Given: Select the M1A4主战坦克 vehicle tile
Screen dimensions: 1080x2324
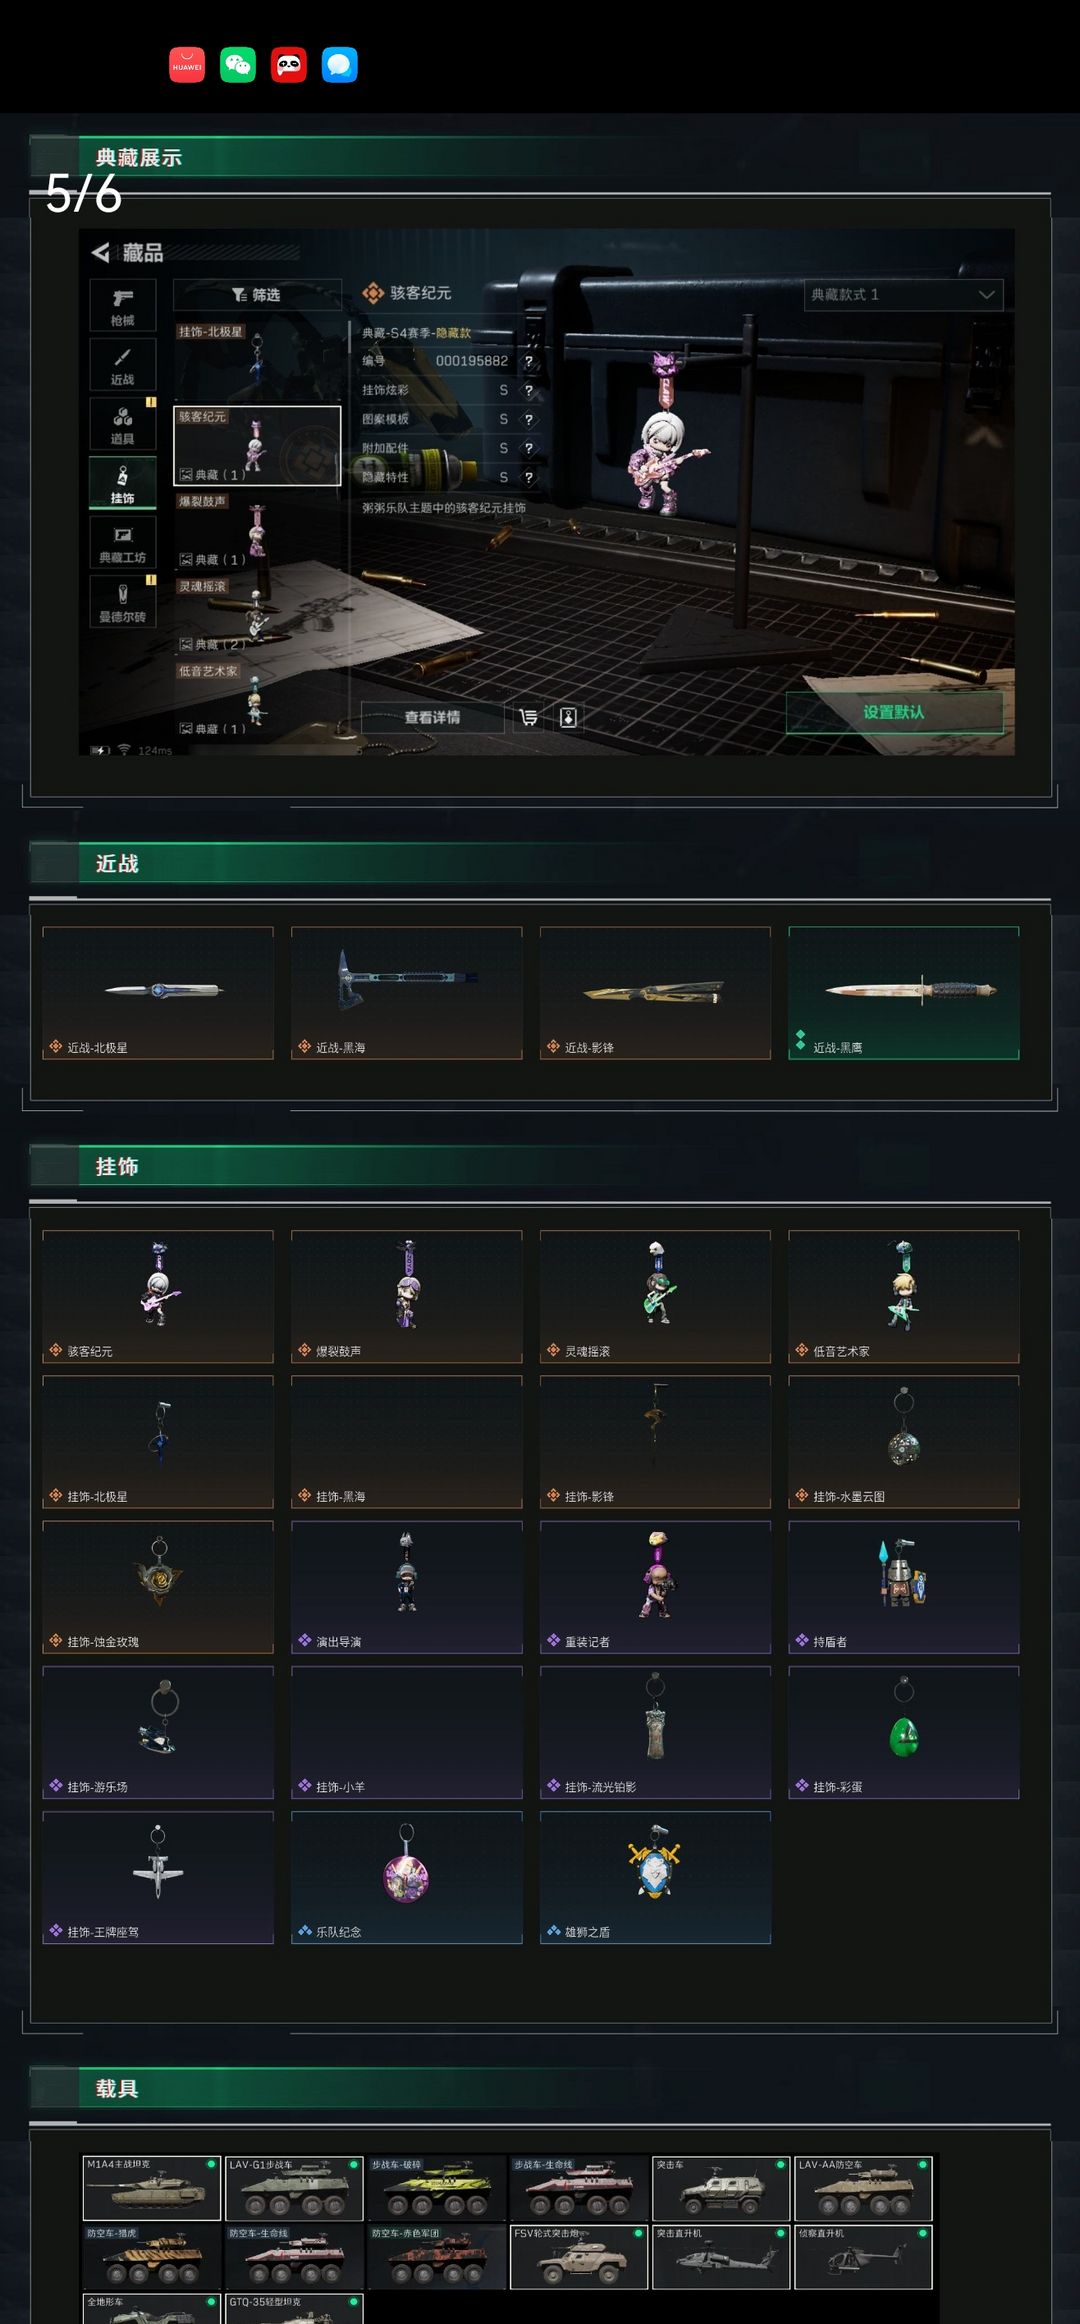Looking at the screenshot, I should 151,2188.
